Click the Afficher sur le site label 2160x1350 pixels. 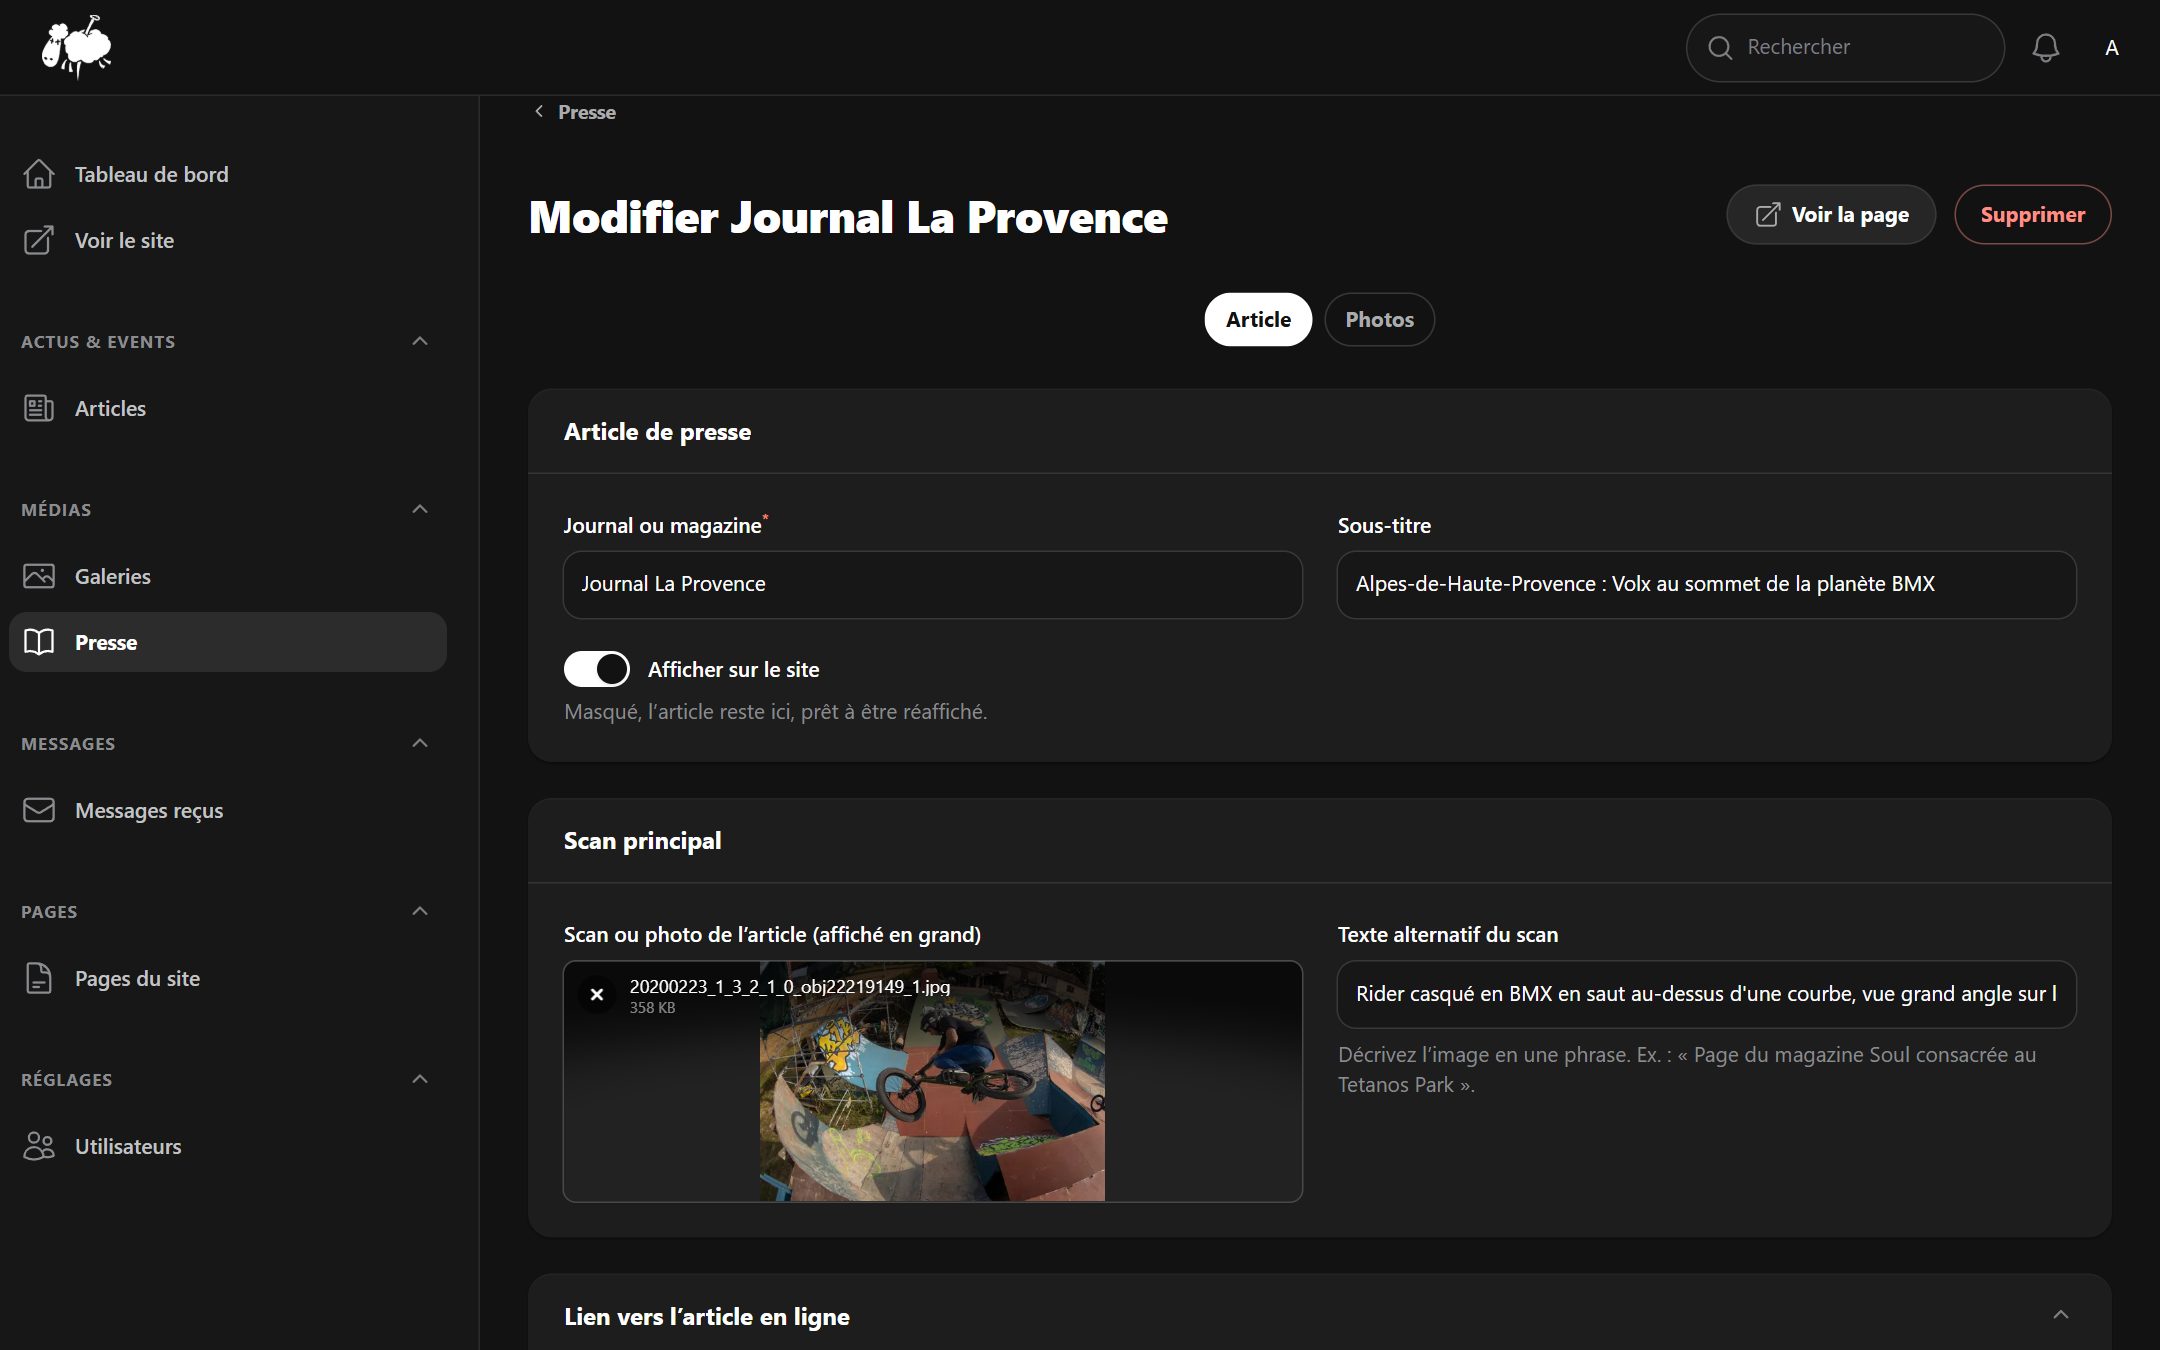733,669
